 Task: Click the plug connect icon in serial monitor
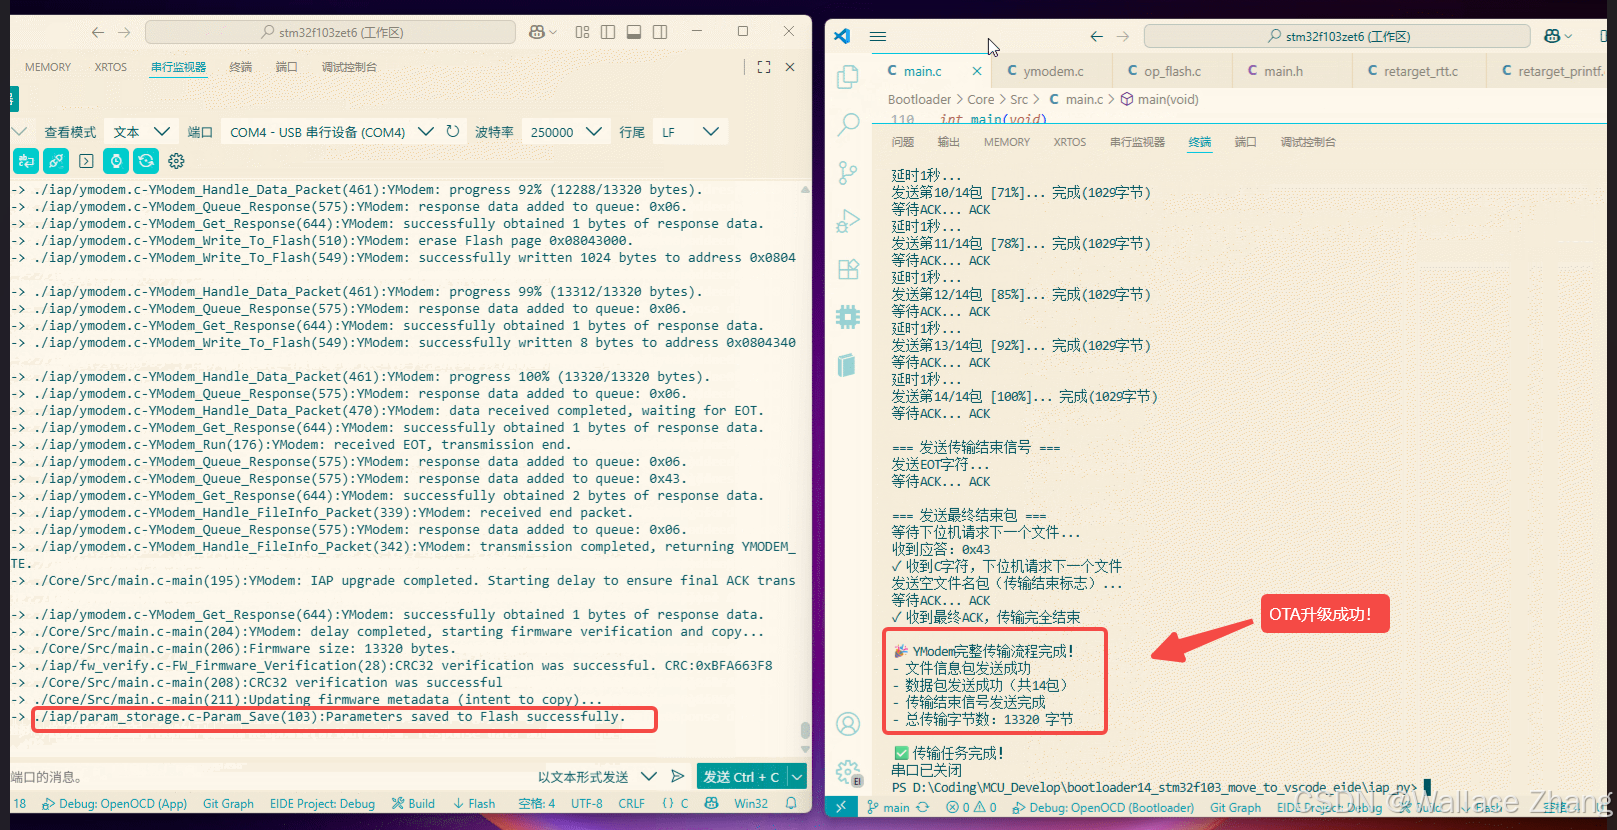(x=56, y=160)
